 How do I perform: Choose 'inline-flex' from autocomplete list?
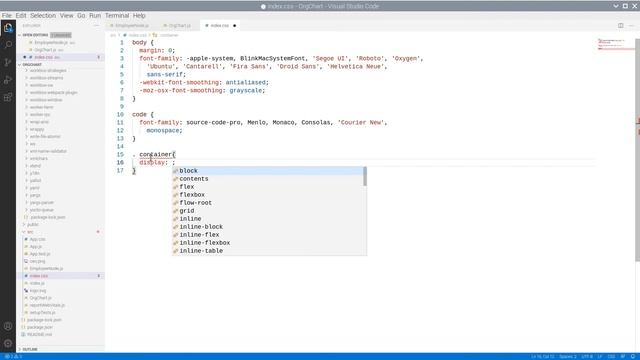pyautogui.click(x=268, y=235)
